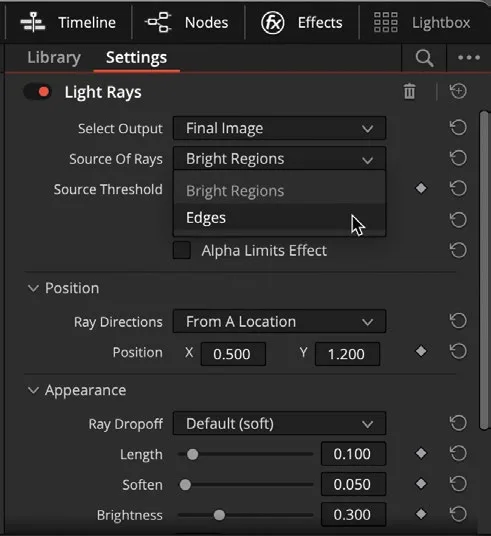Enable the Alpha Limits Effect checkbox
Image resolution: width=491 pixels, height=536 pixels.
click(182, 250)
